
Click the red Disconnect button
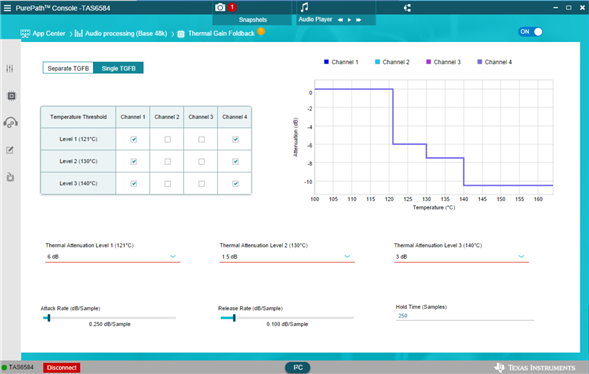tap(62, 368)
